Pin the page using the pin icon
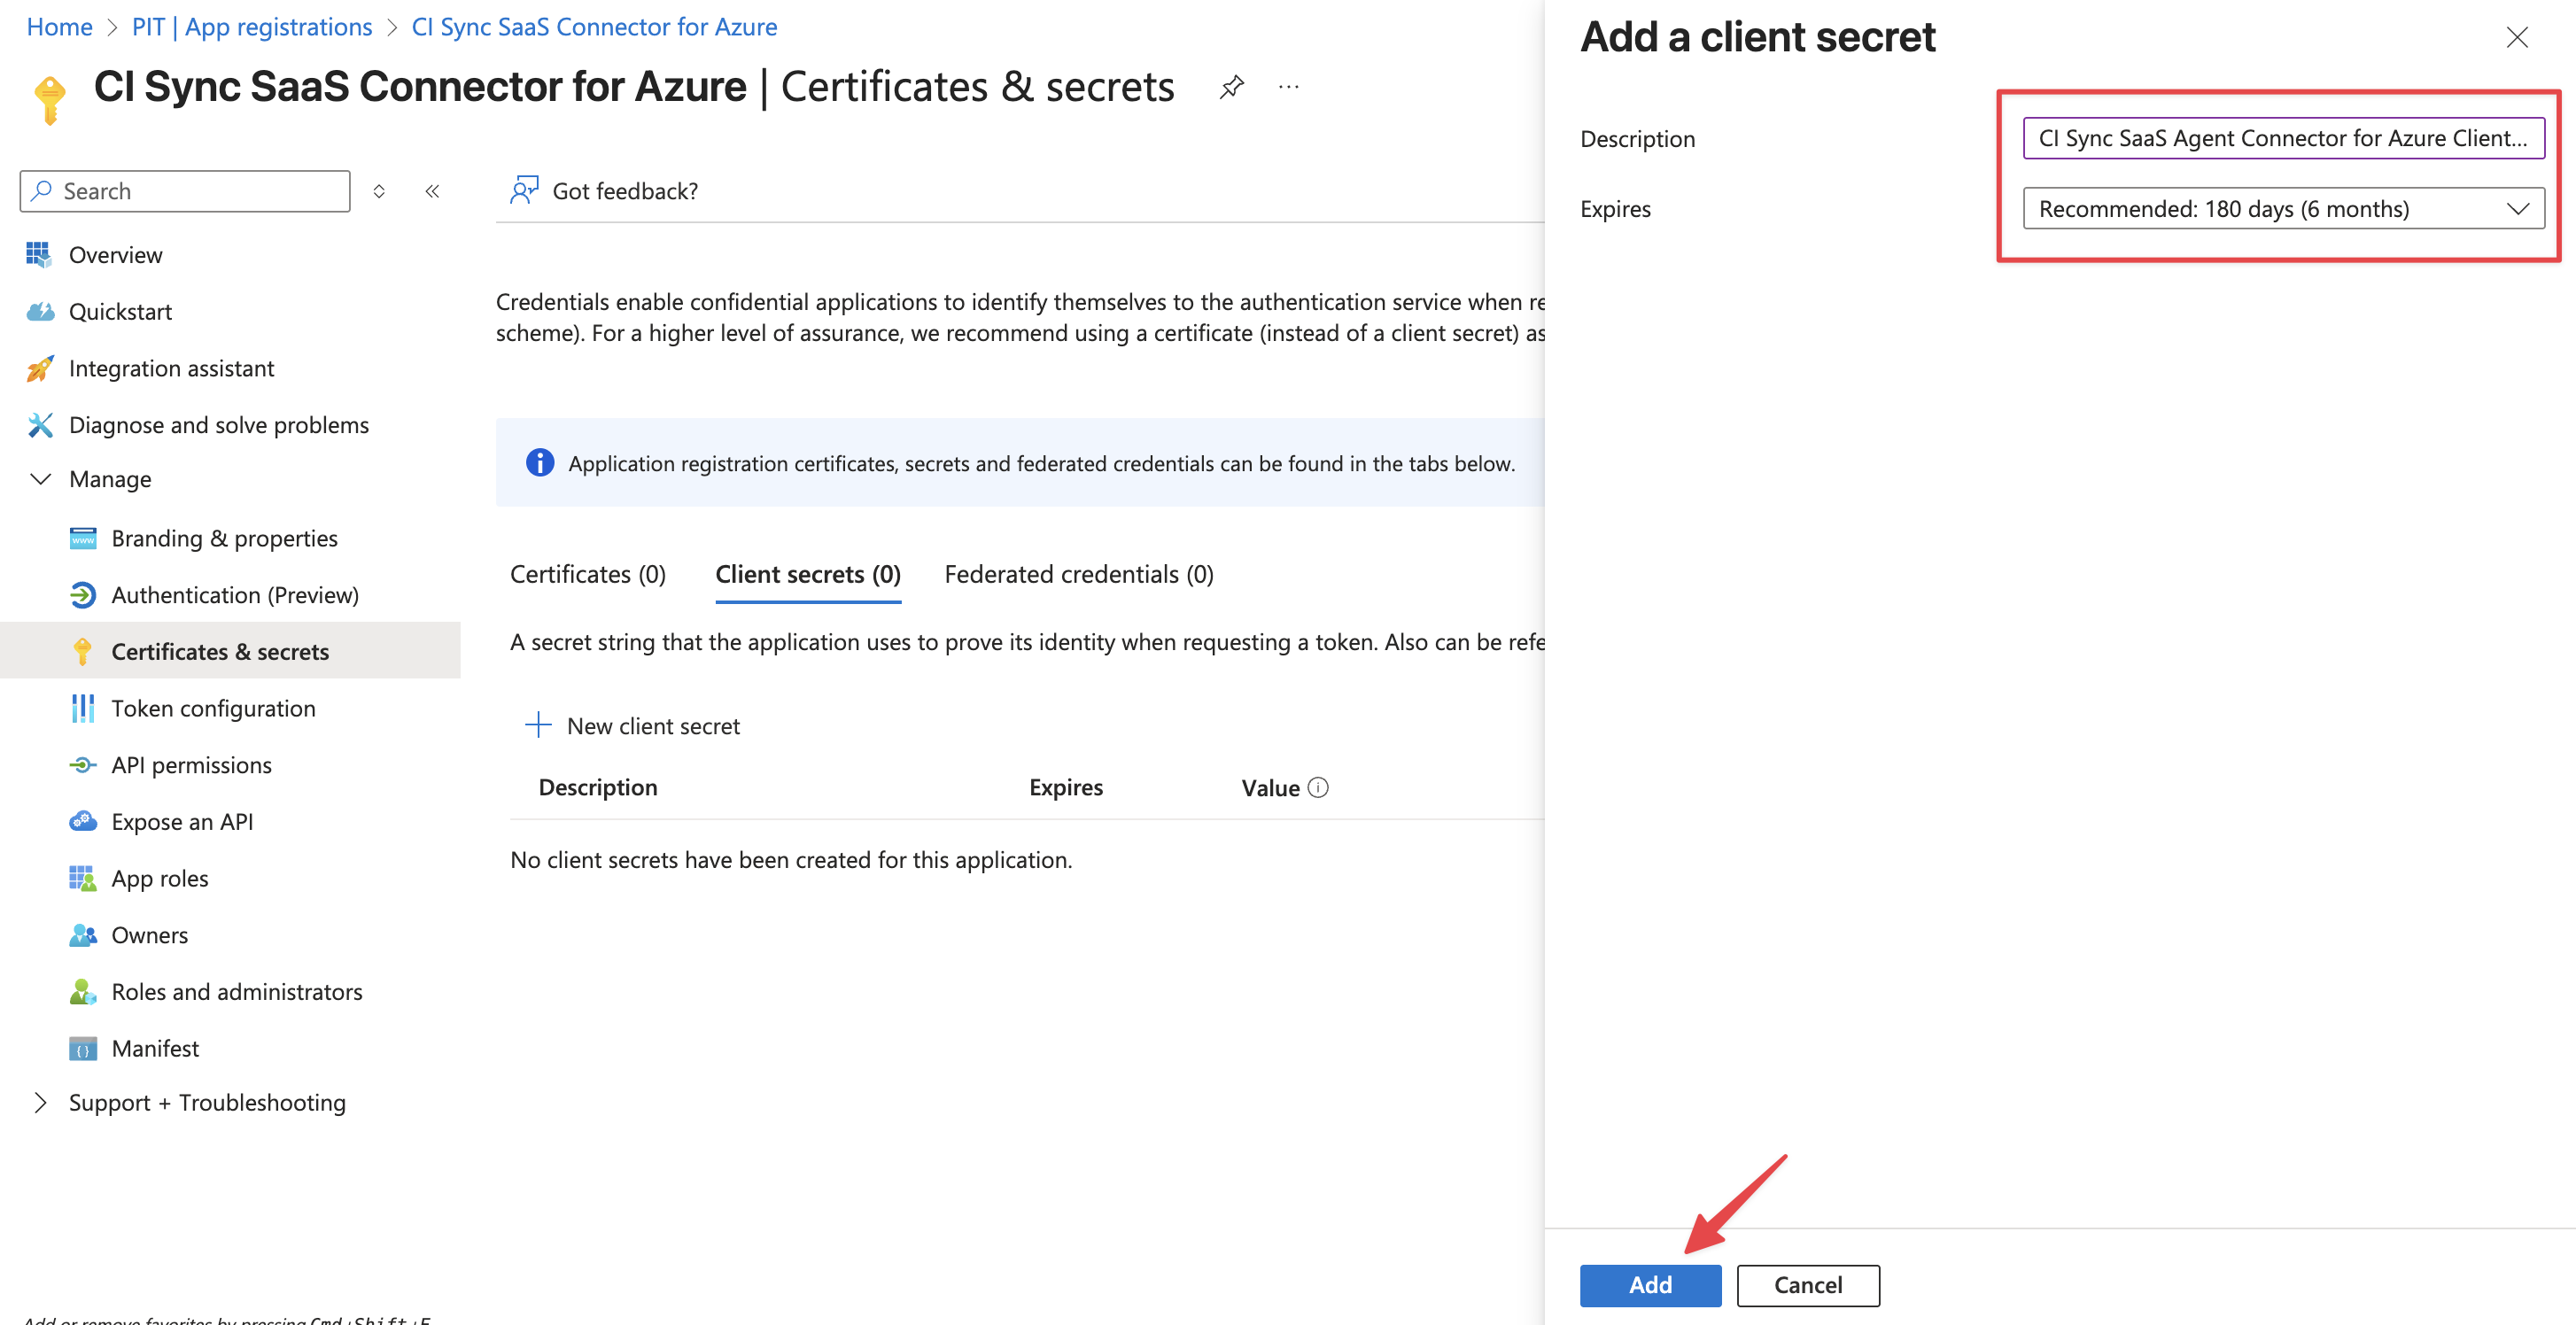 tap(1231, 87)
